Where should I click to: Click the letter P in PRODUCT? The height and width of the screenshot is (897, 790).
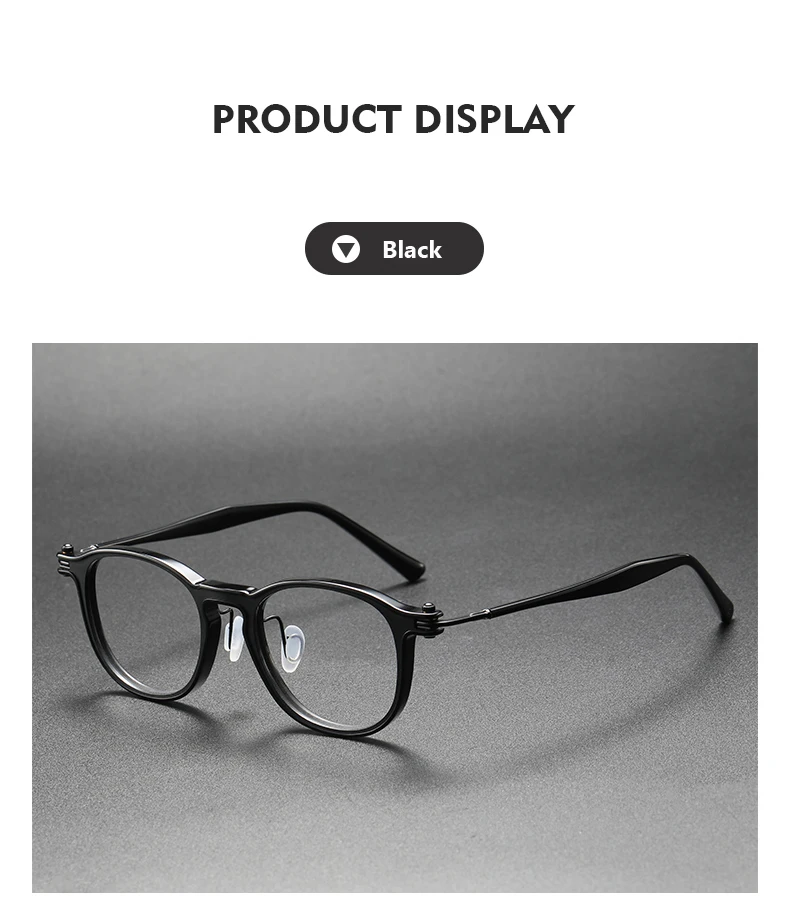pyautogui.click(x=225, y=120)
